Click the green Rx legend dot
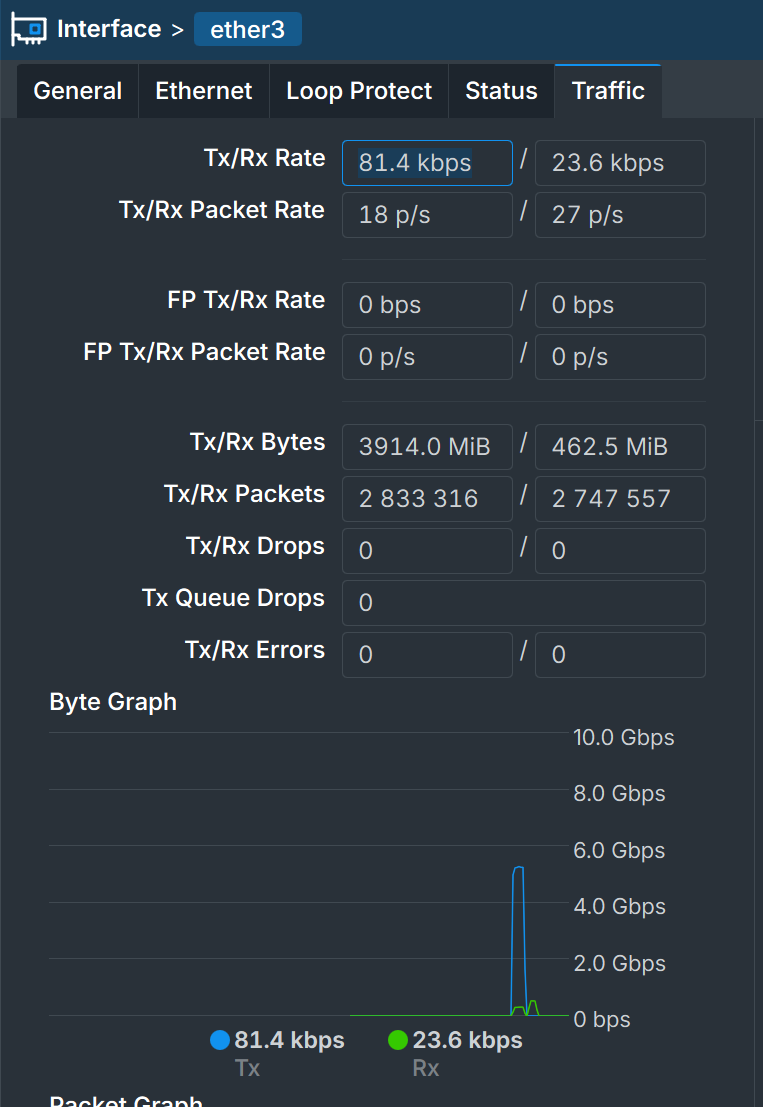Screen dimensions: 763x1107 tap(398, 1040)
